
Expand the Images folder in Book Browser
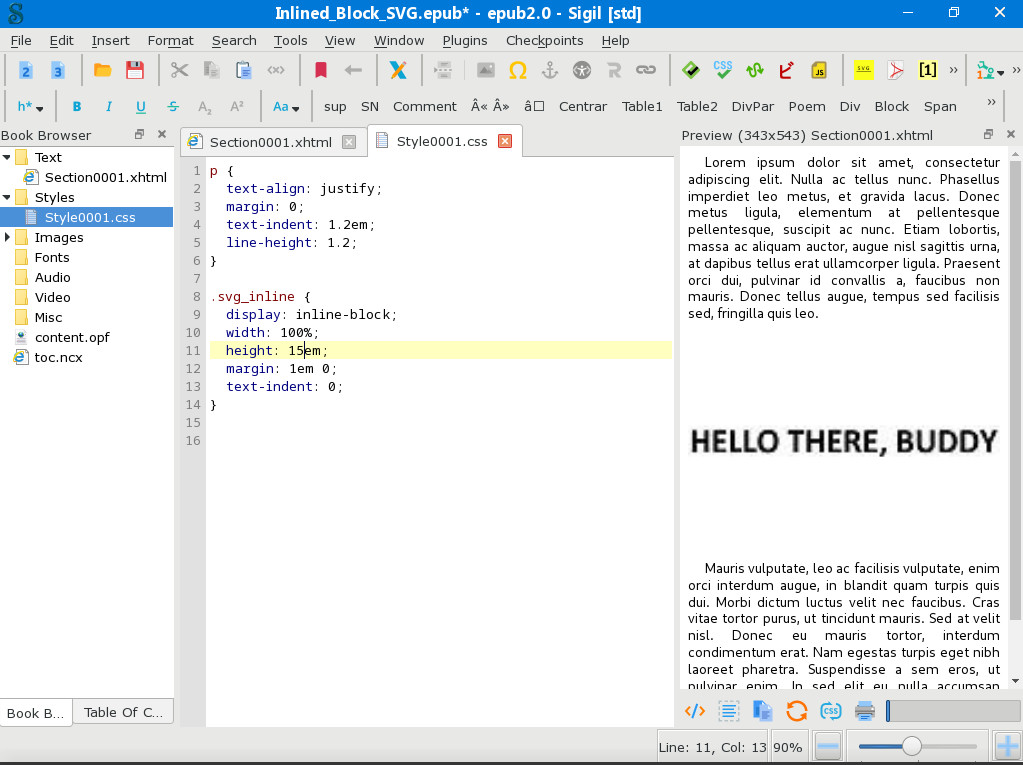9,237
